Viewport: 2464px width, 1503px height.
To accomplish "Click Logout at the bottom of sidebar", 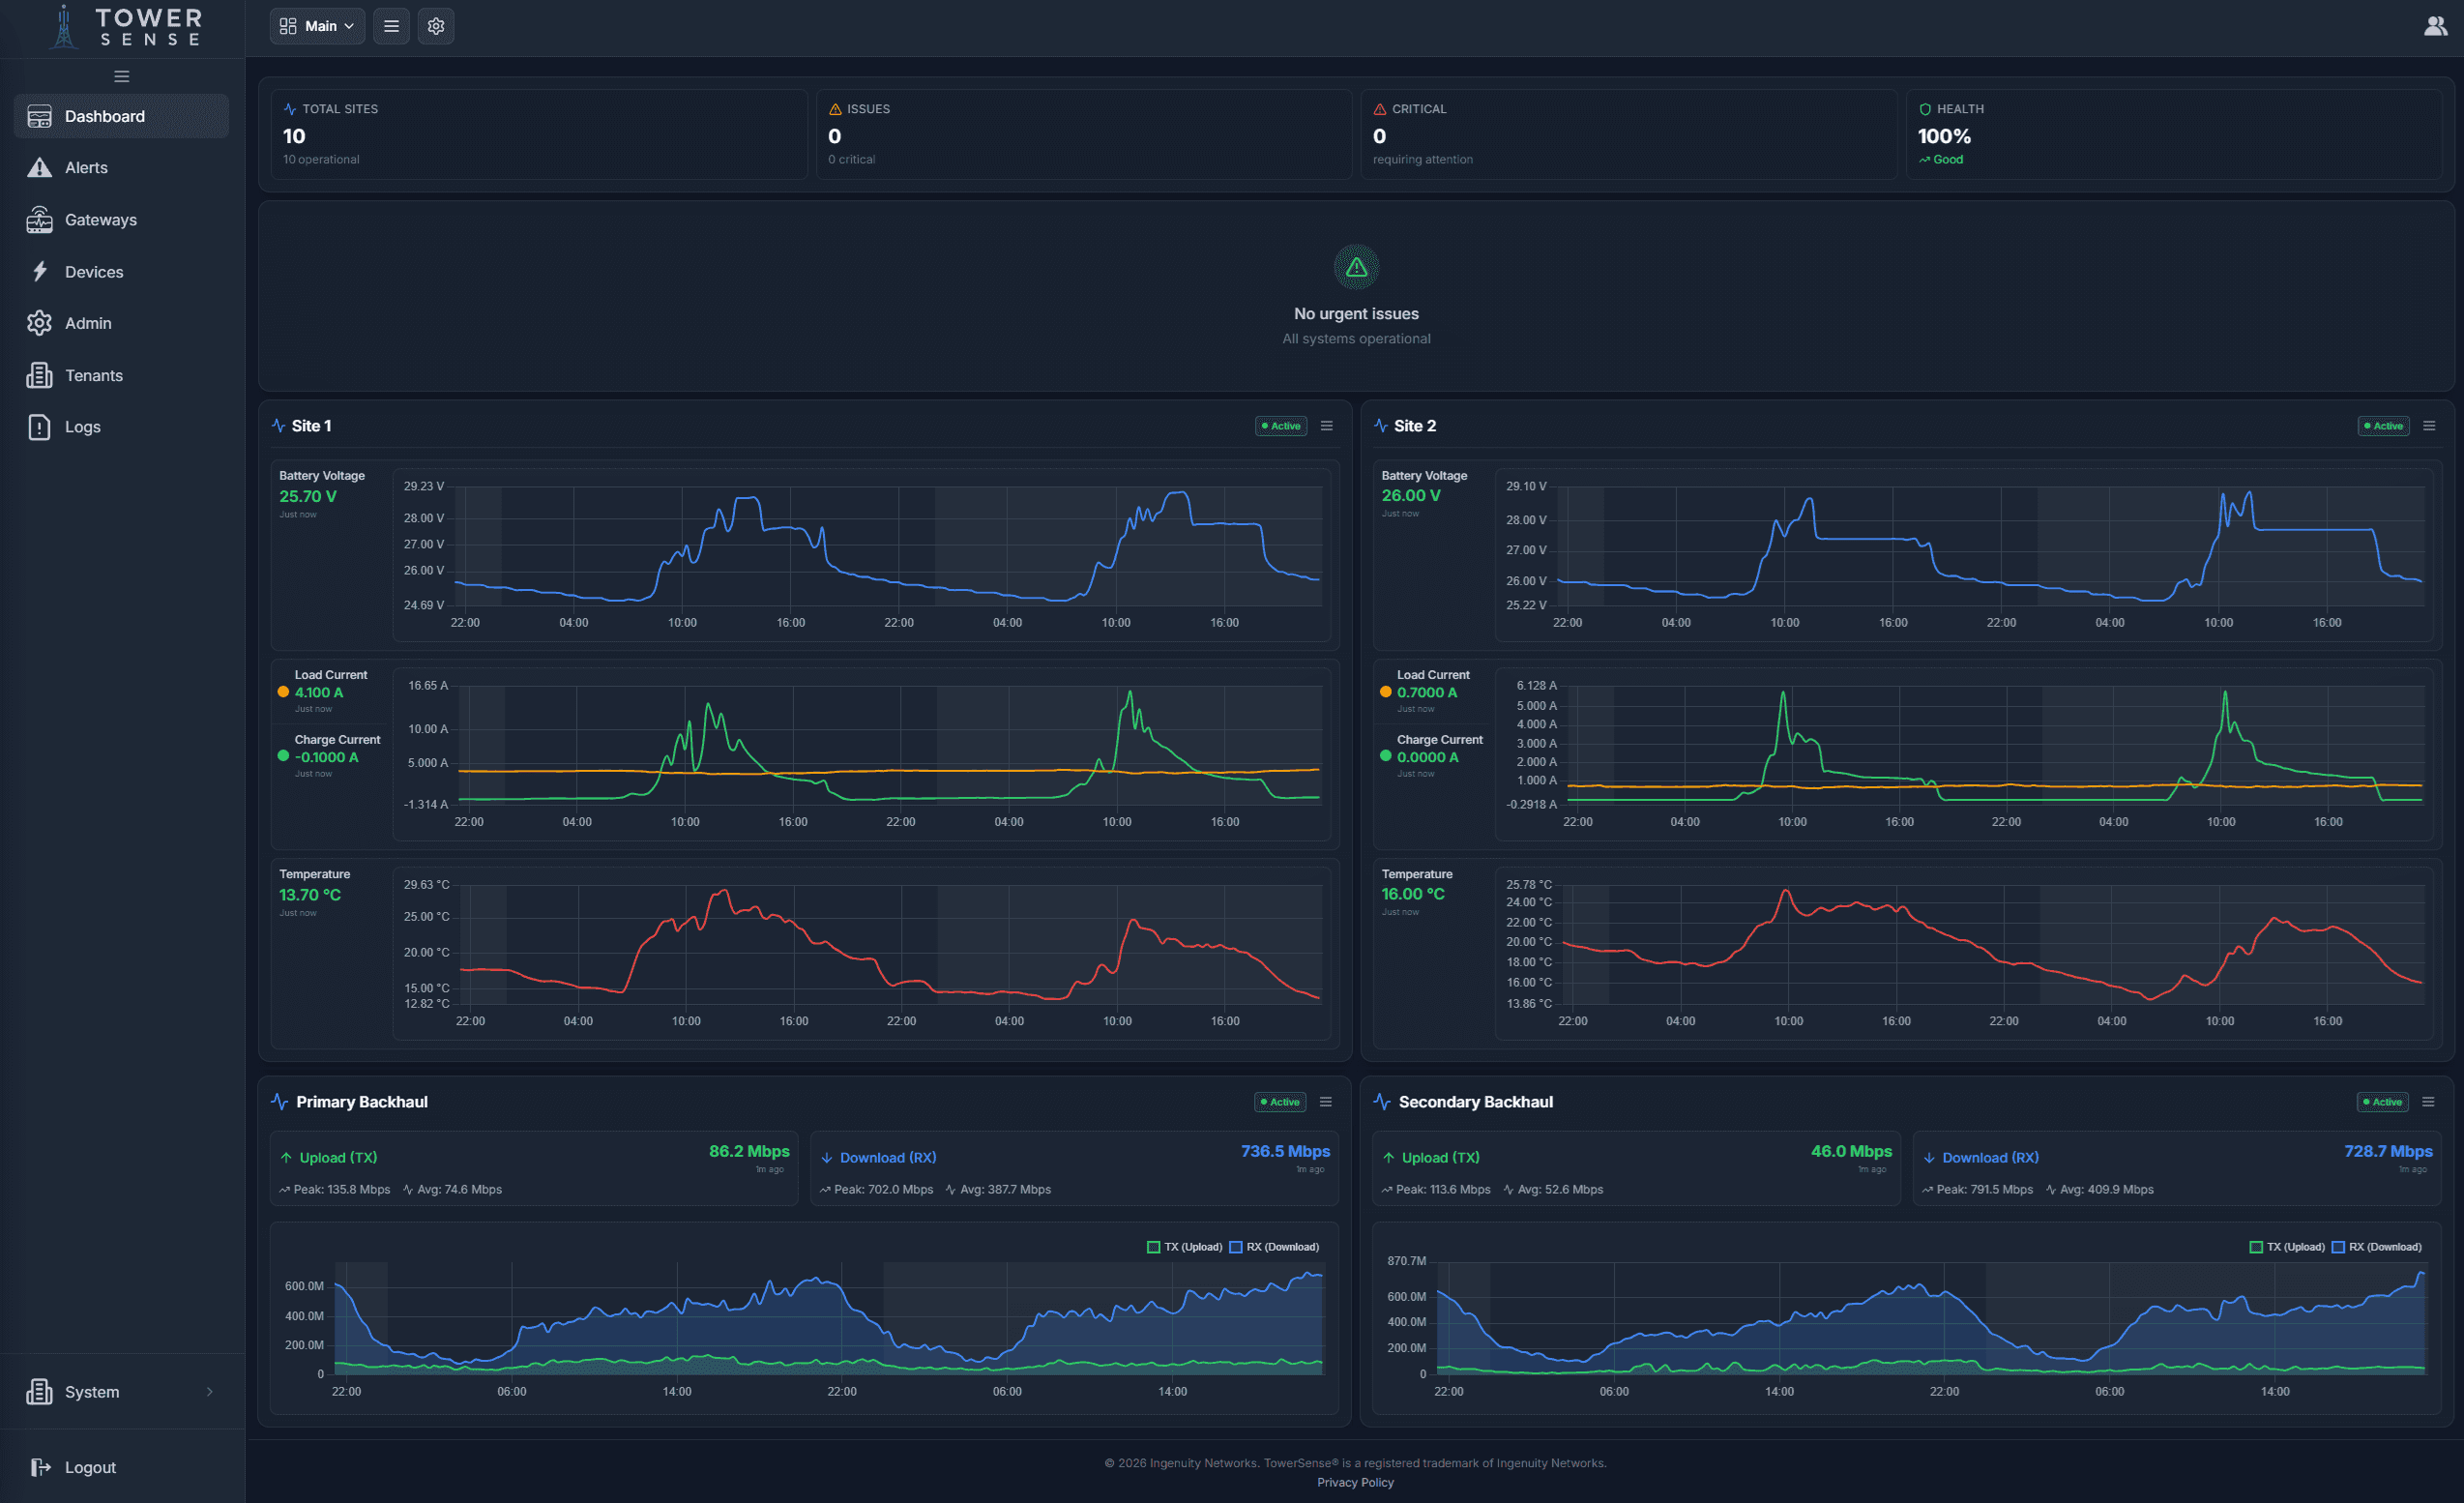I will tap(90, 1467).
